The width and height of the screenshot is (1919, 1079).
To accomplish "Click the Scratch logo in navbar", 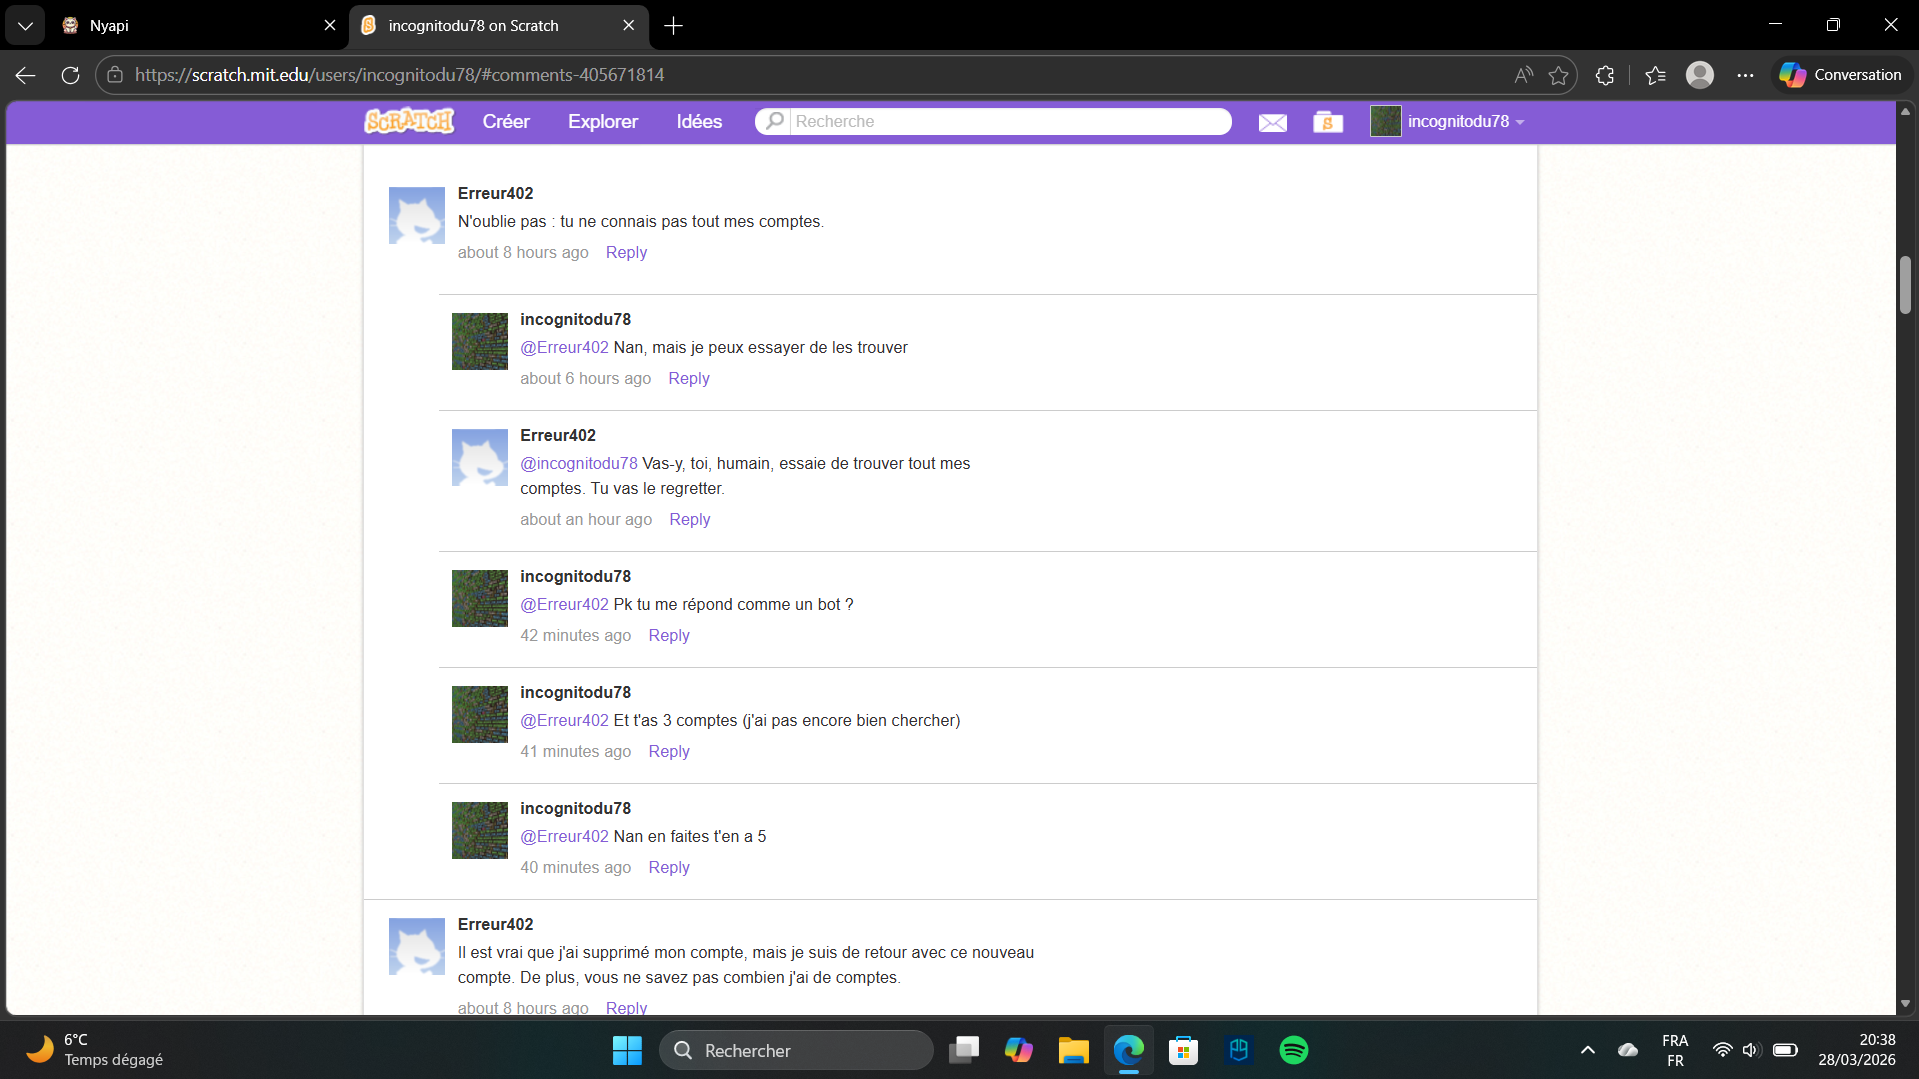I will point(409,121).
